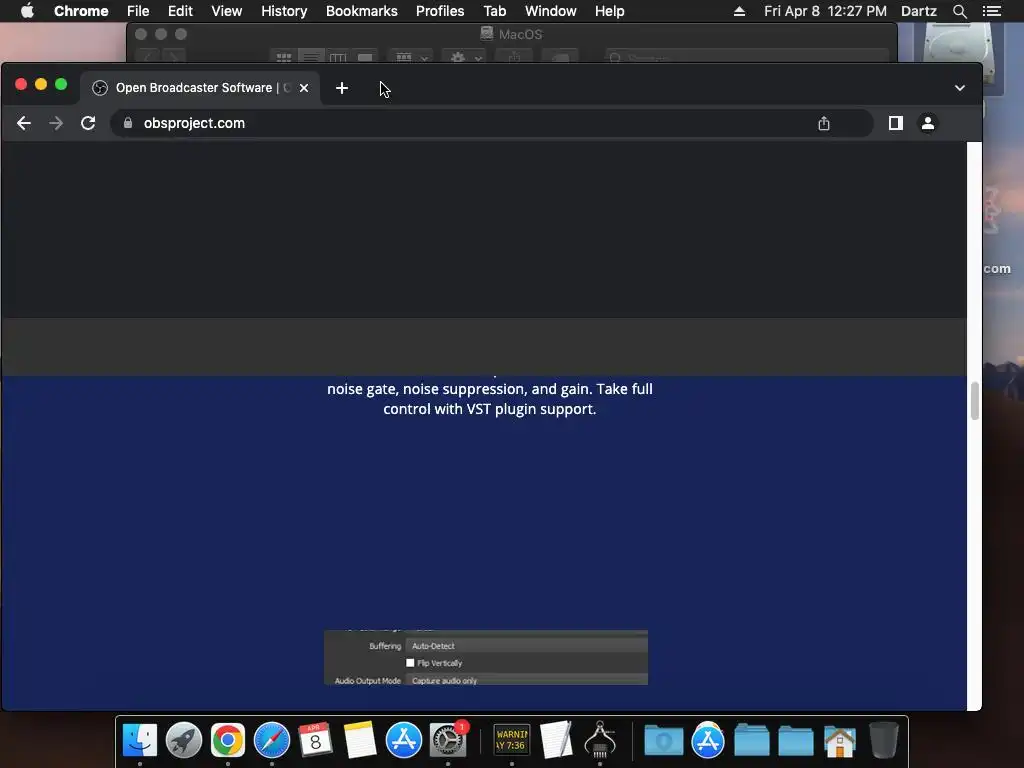
Task: Open the Dartz user menu
Action: [919, 11]
